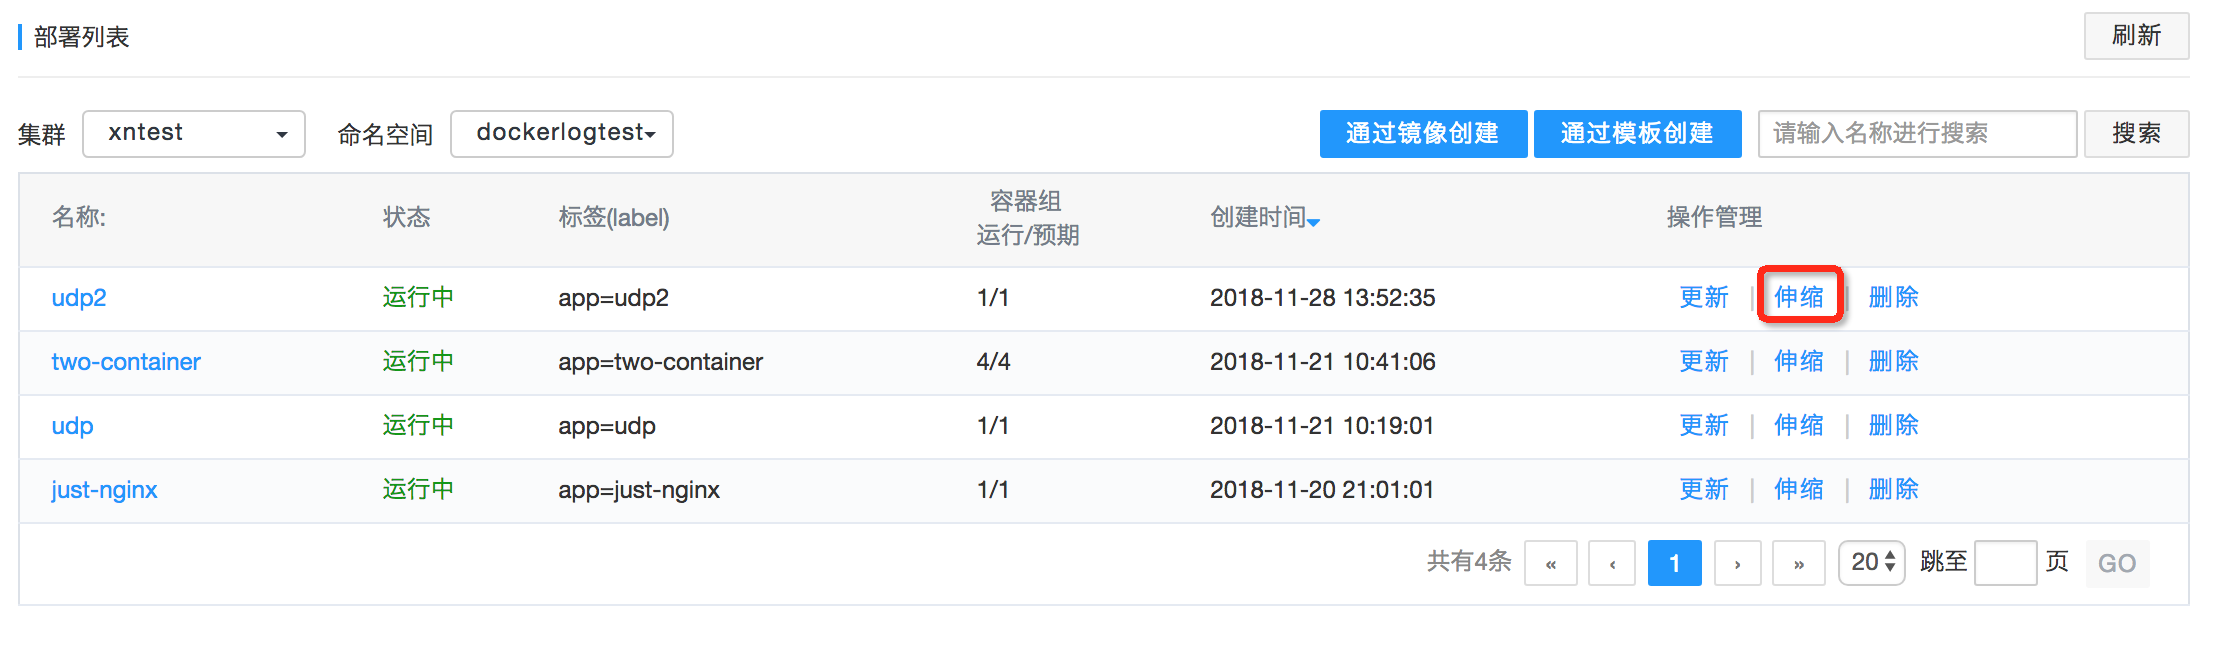Open the 集群 cluster selector showing xntest

(x=193, y=133)
